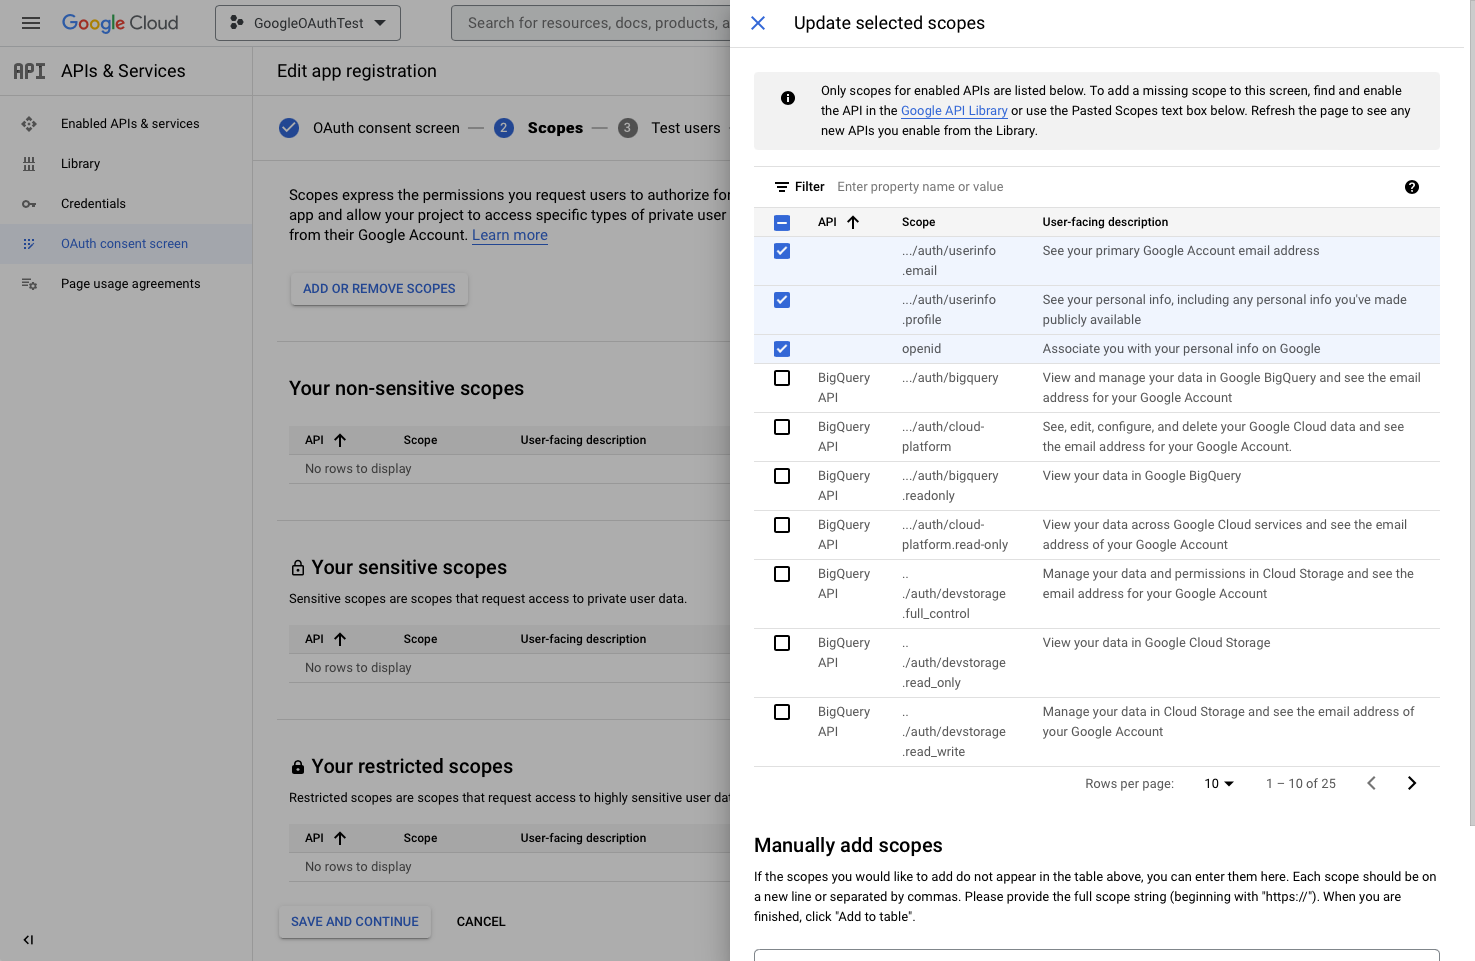
Task: Click the info icon in scopes notice
Action: point(788,98)
